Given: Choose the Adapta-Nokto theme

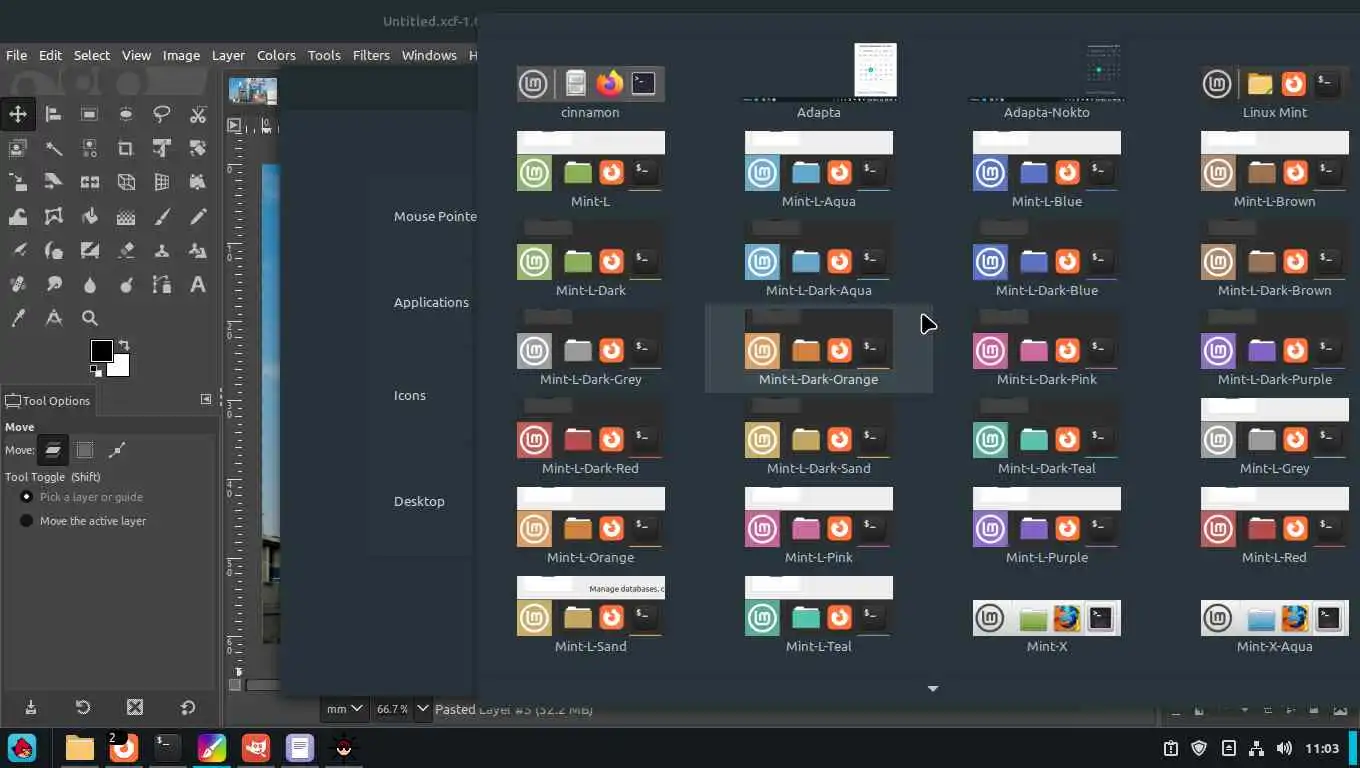Looking at the screenshot, I should click(x=1046, y=81).
